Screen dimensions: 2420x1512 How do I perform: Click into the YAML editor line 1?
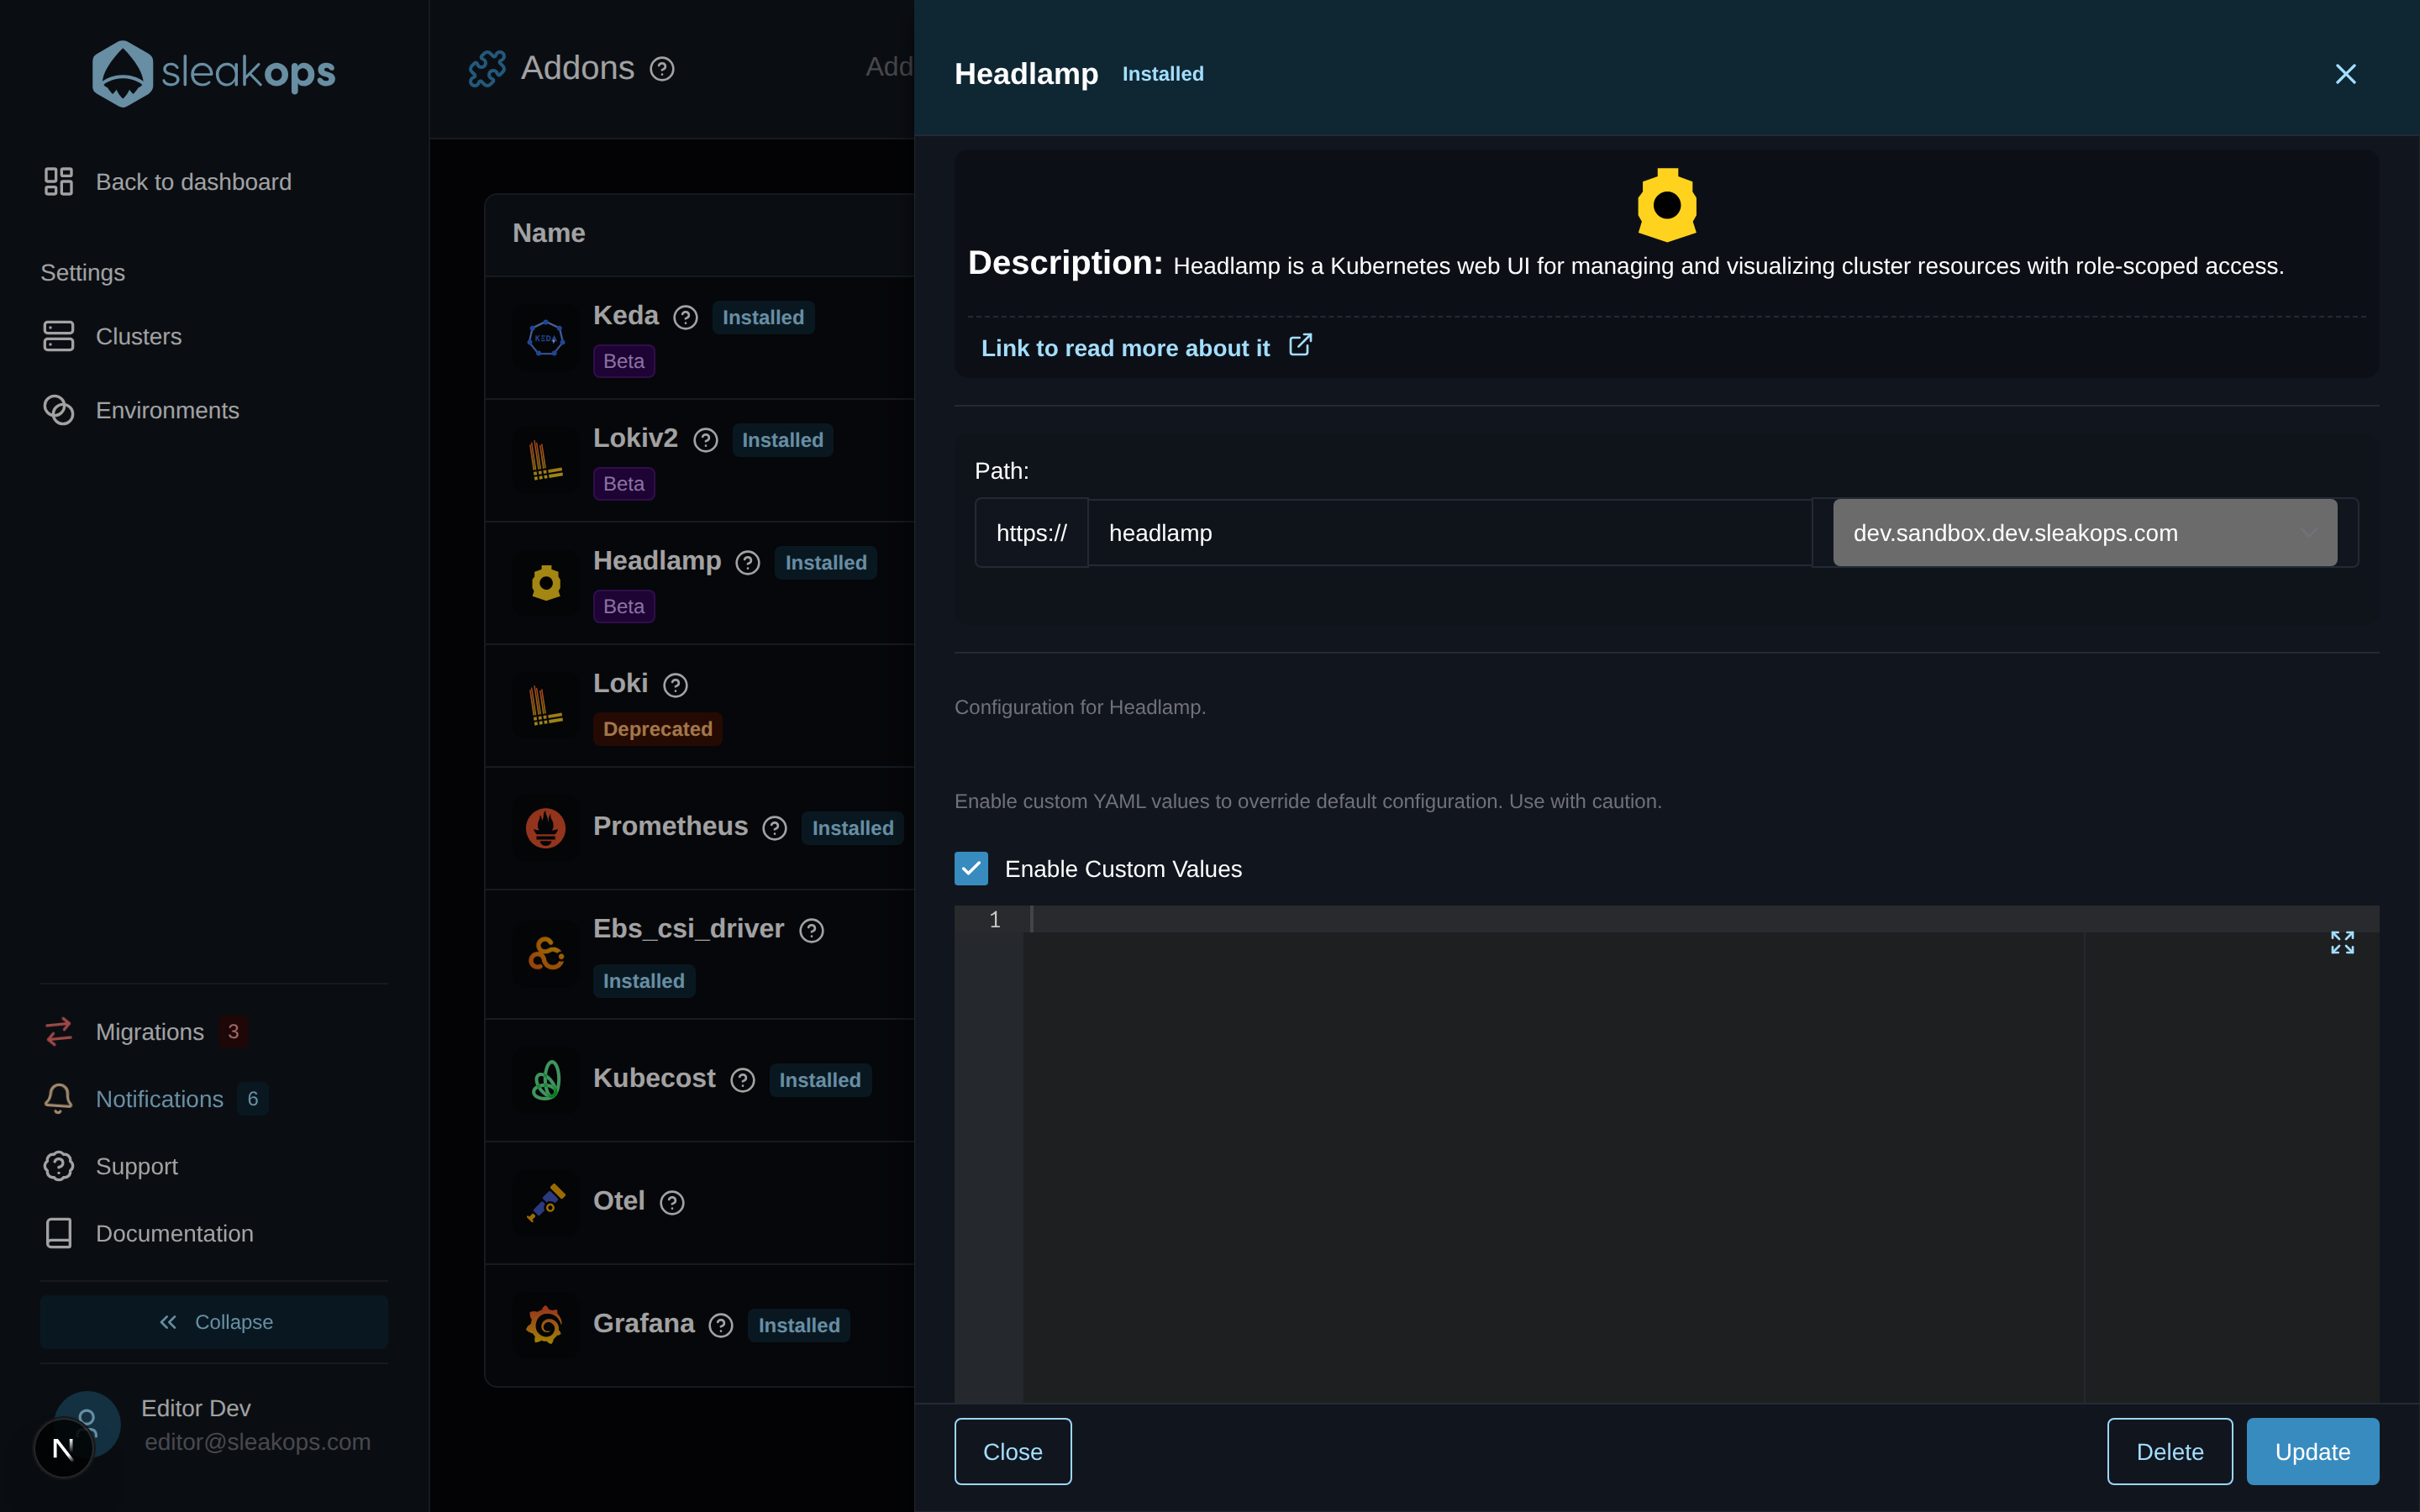pos(1700,919)
